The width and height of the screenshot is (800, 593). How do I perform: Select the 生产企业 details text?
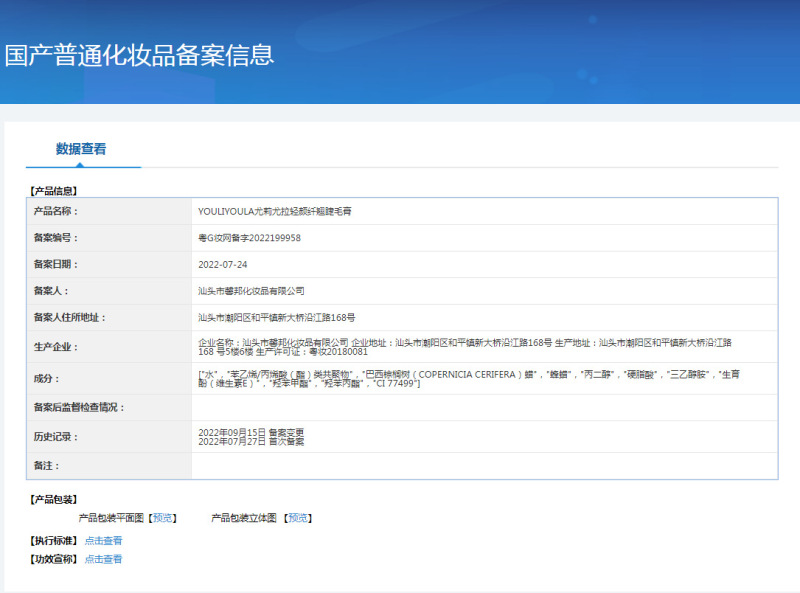pyautogui.click(x=465, y=347)
